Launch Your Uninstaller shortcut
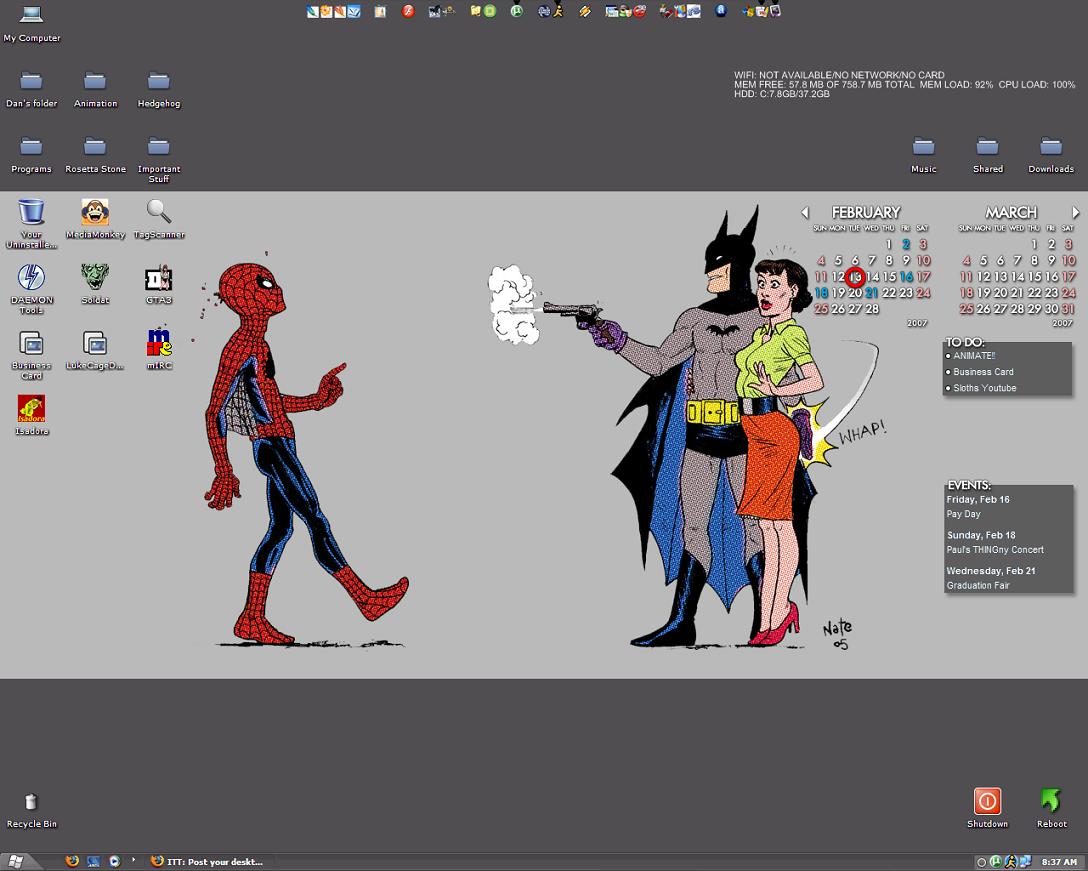This screenshot has height=871, width=1088. pos(31,223)
